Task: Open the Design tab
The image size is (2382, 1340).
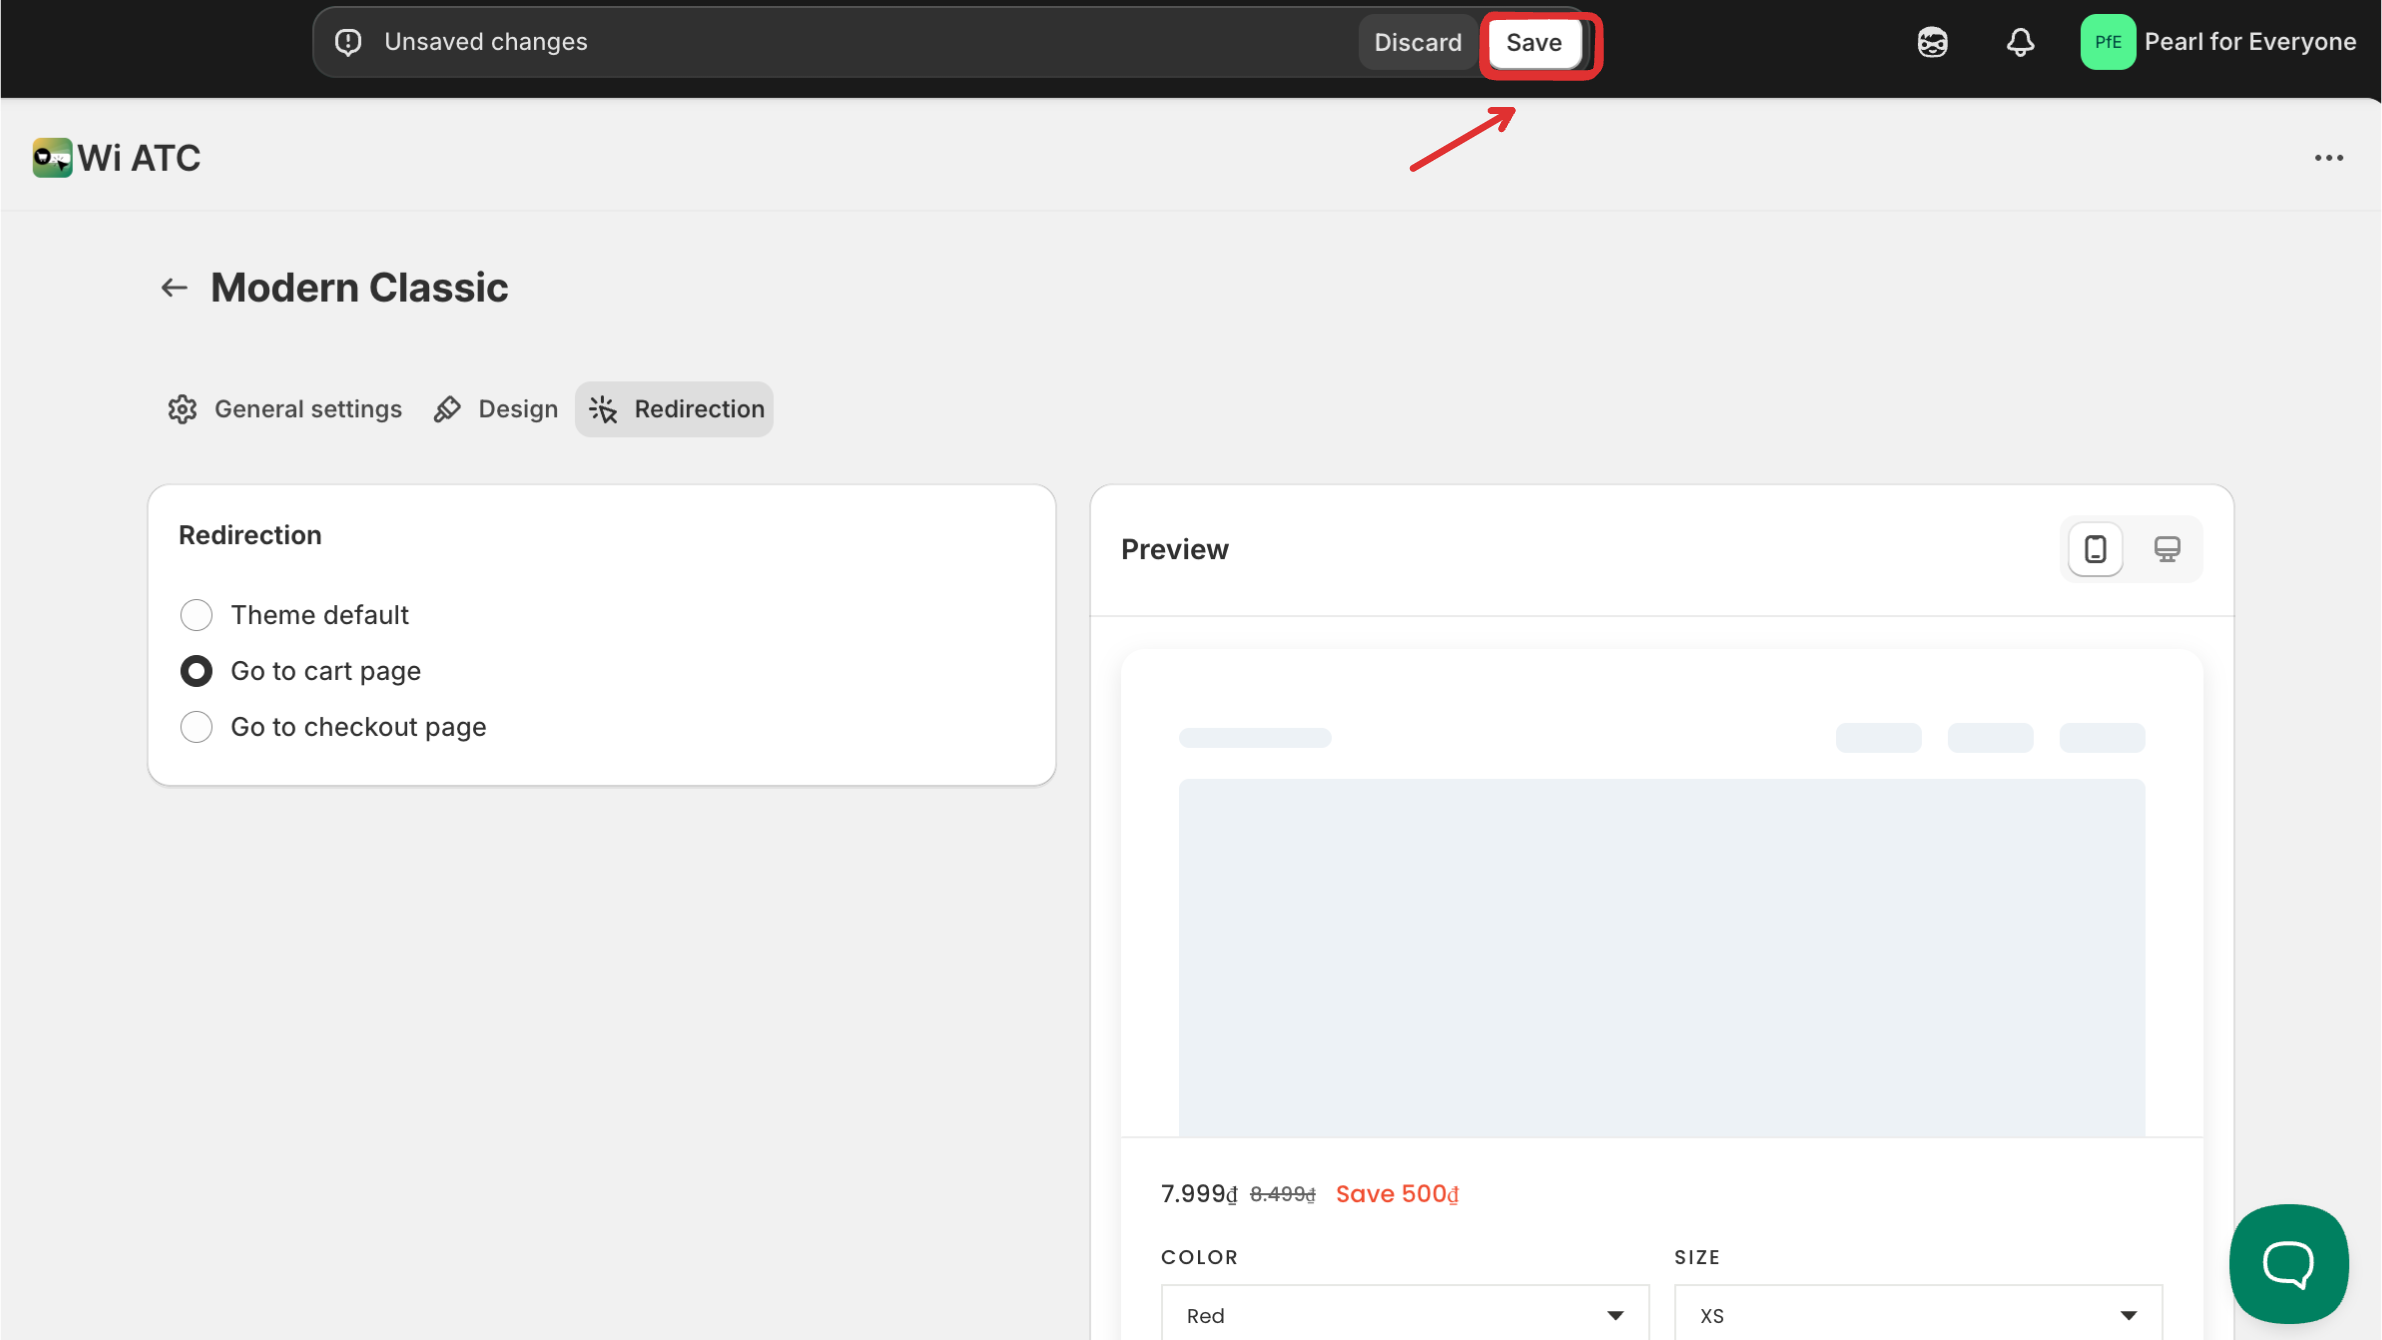Action: point(496,409)
